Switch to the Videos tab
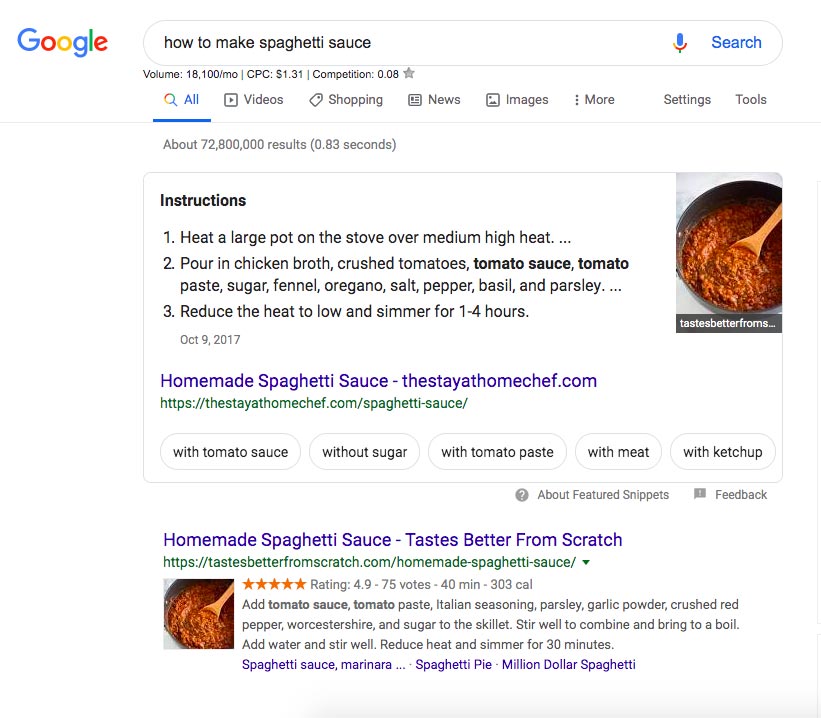Viewport: 821px width, 718px height. (254, 100)
